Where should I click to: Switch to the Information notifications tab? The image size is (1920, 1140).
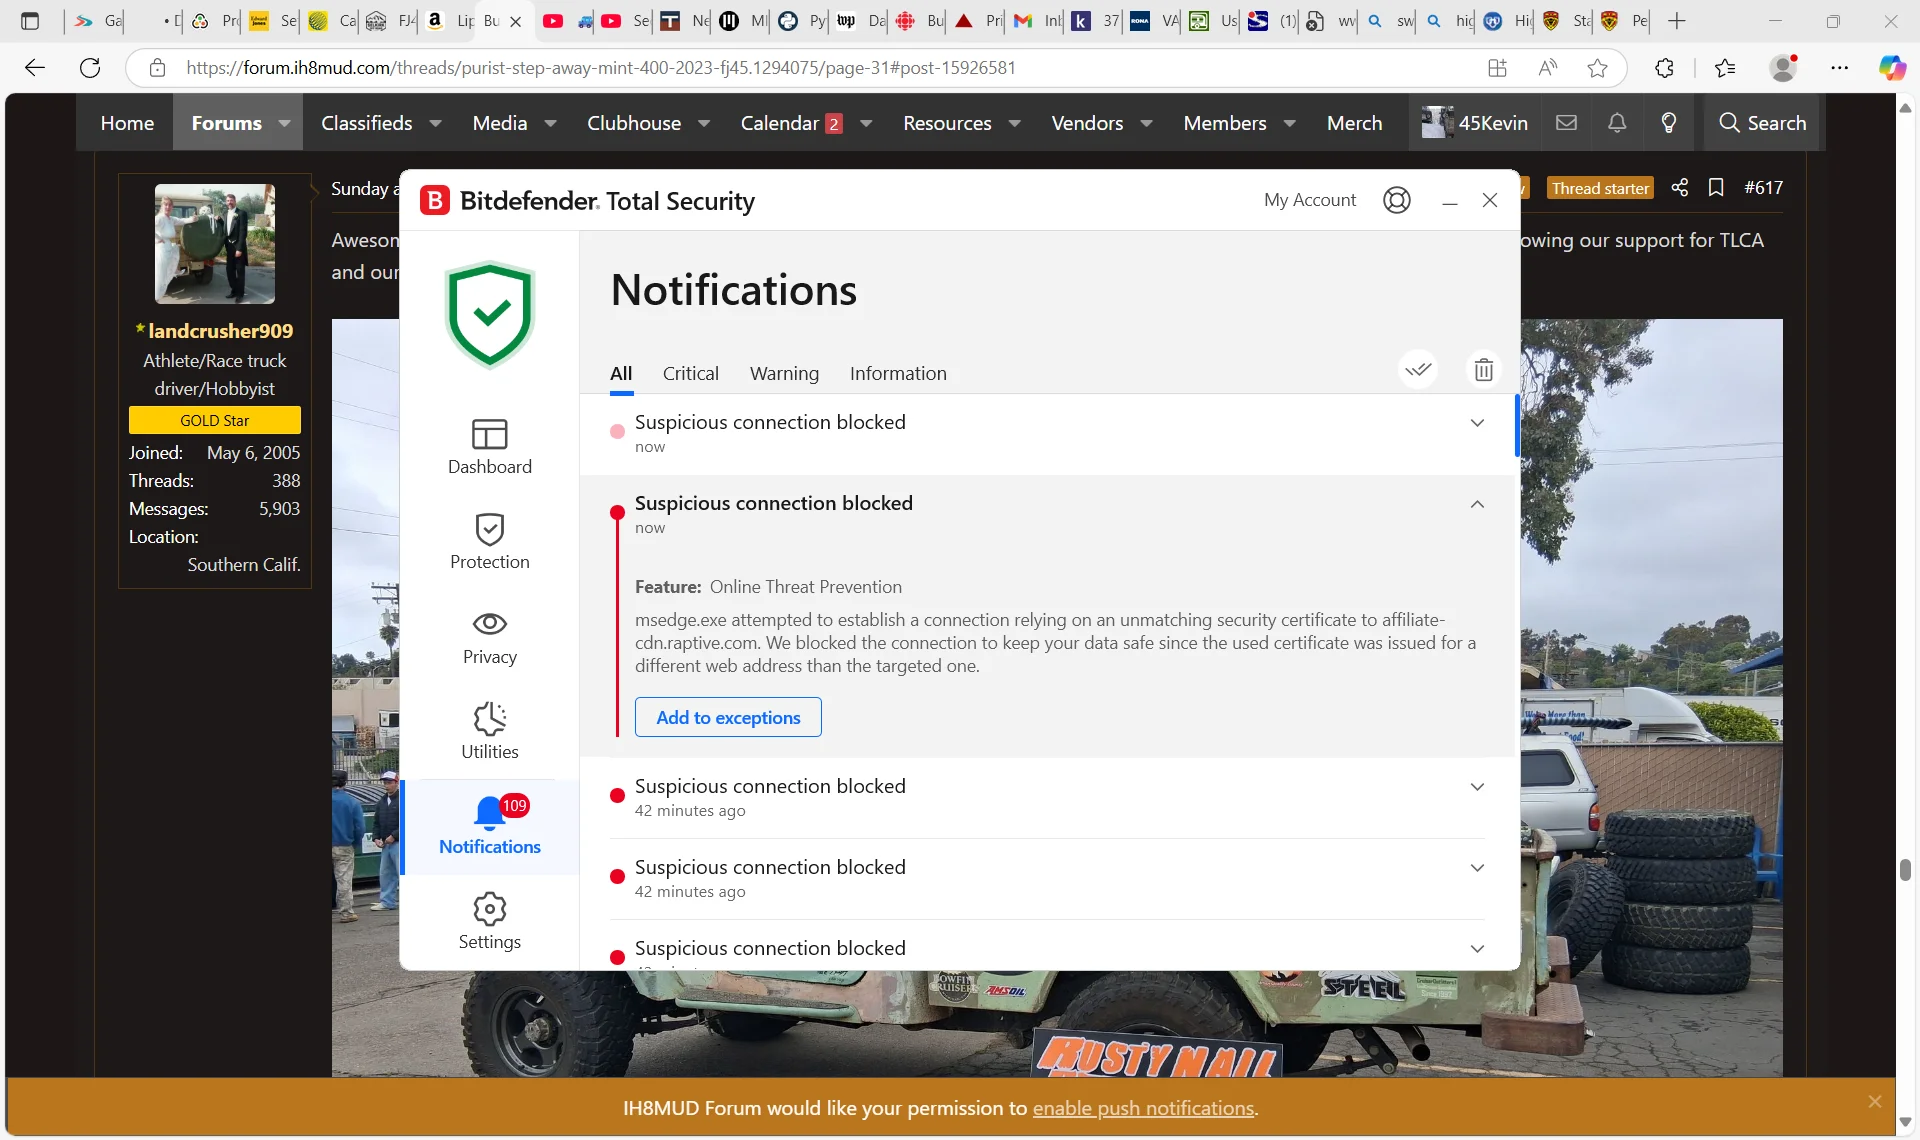pyautogui.click(x=898, y=373)
